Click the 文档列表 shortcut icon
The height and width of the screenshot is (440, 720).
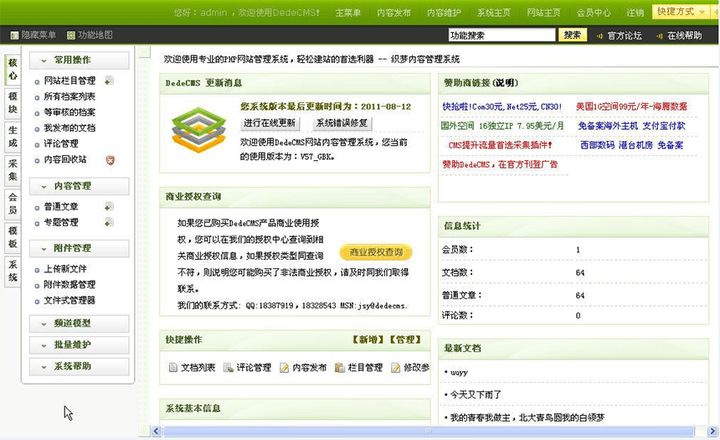pyautogui.click(x=173, y=368)
